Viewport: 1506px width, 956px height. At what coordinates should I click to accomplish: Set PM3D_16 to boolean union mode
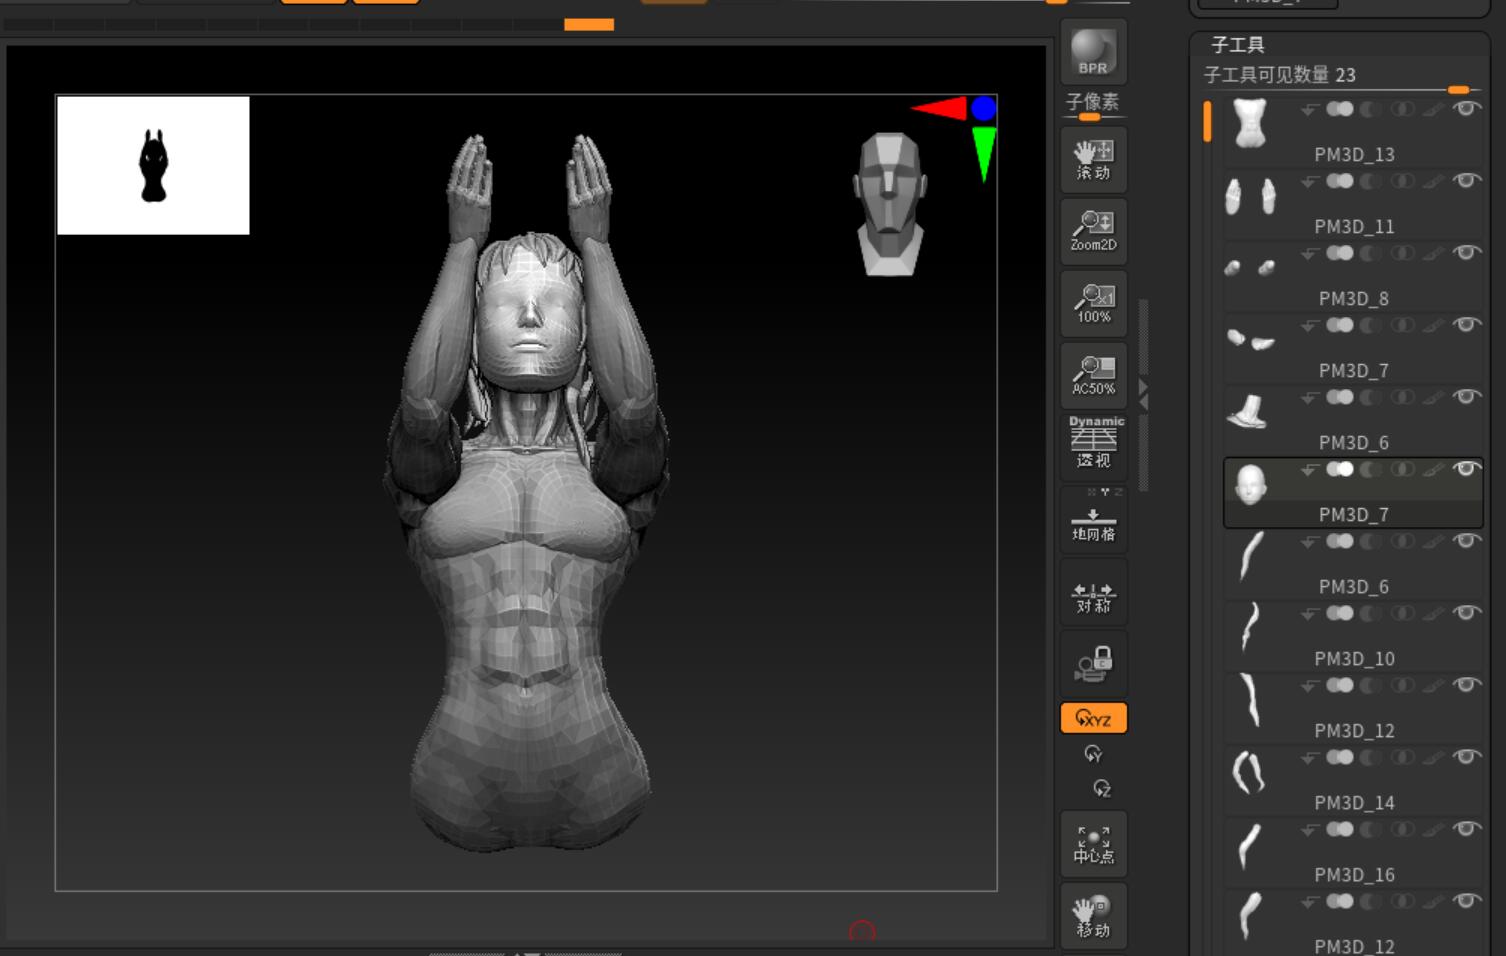(1340, 829)
